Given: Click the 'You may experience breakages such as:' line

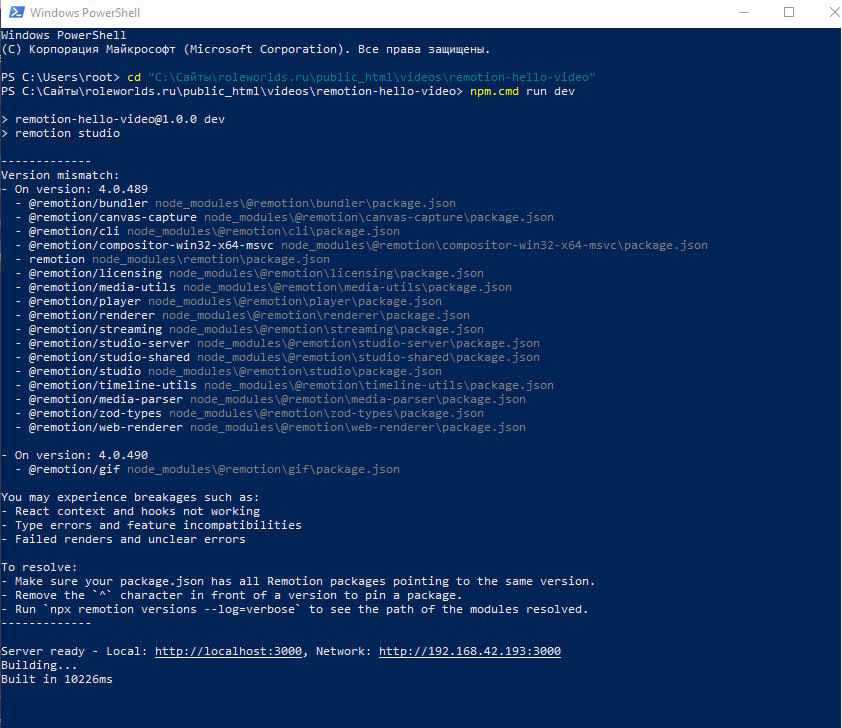Looking at the screenshot, I should [130, 497].
